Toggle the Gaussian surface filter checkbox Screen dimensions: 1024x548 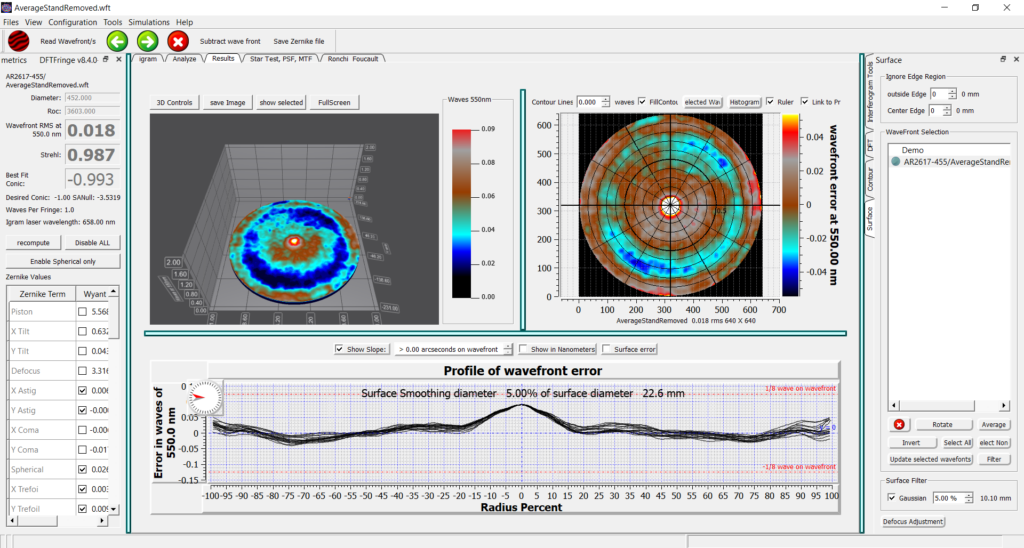pyautogui.click(x=892, y=498)
